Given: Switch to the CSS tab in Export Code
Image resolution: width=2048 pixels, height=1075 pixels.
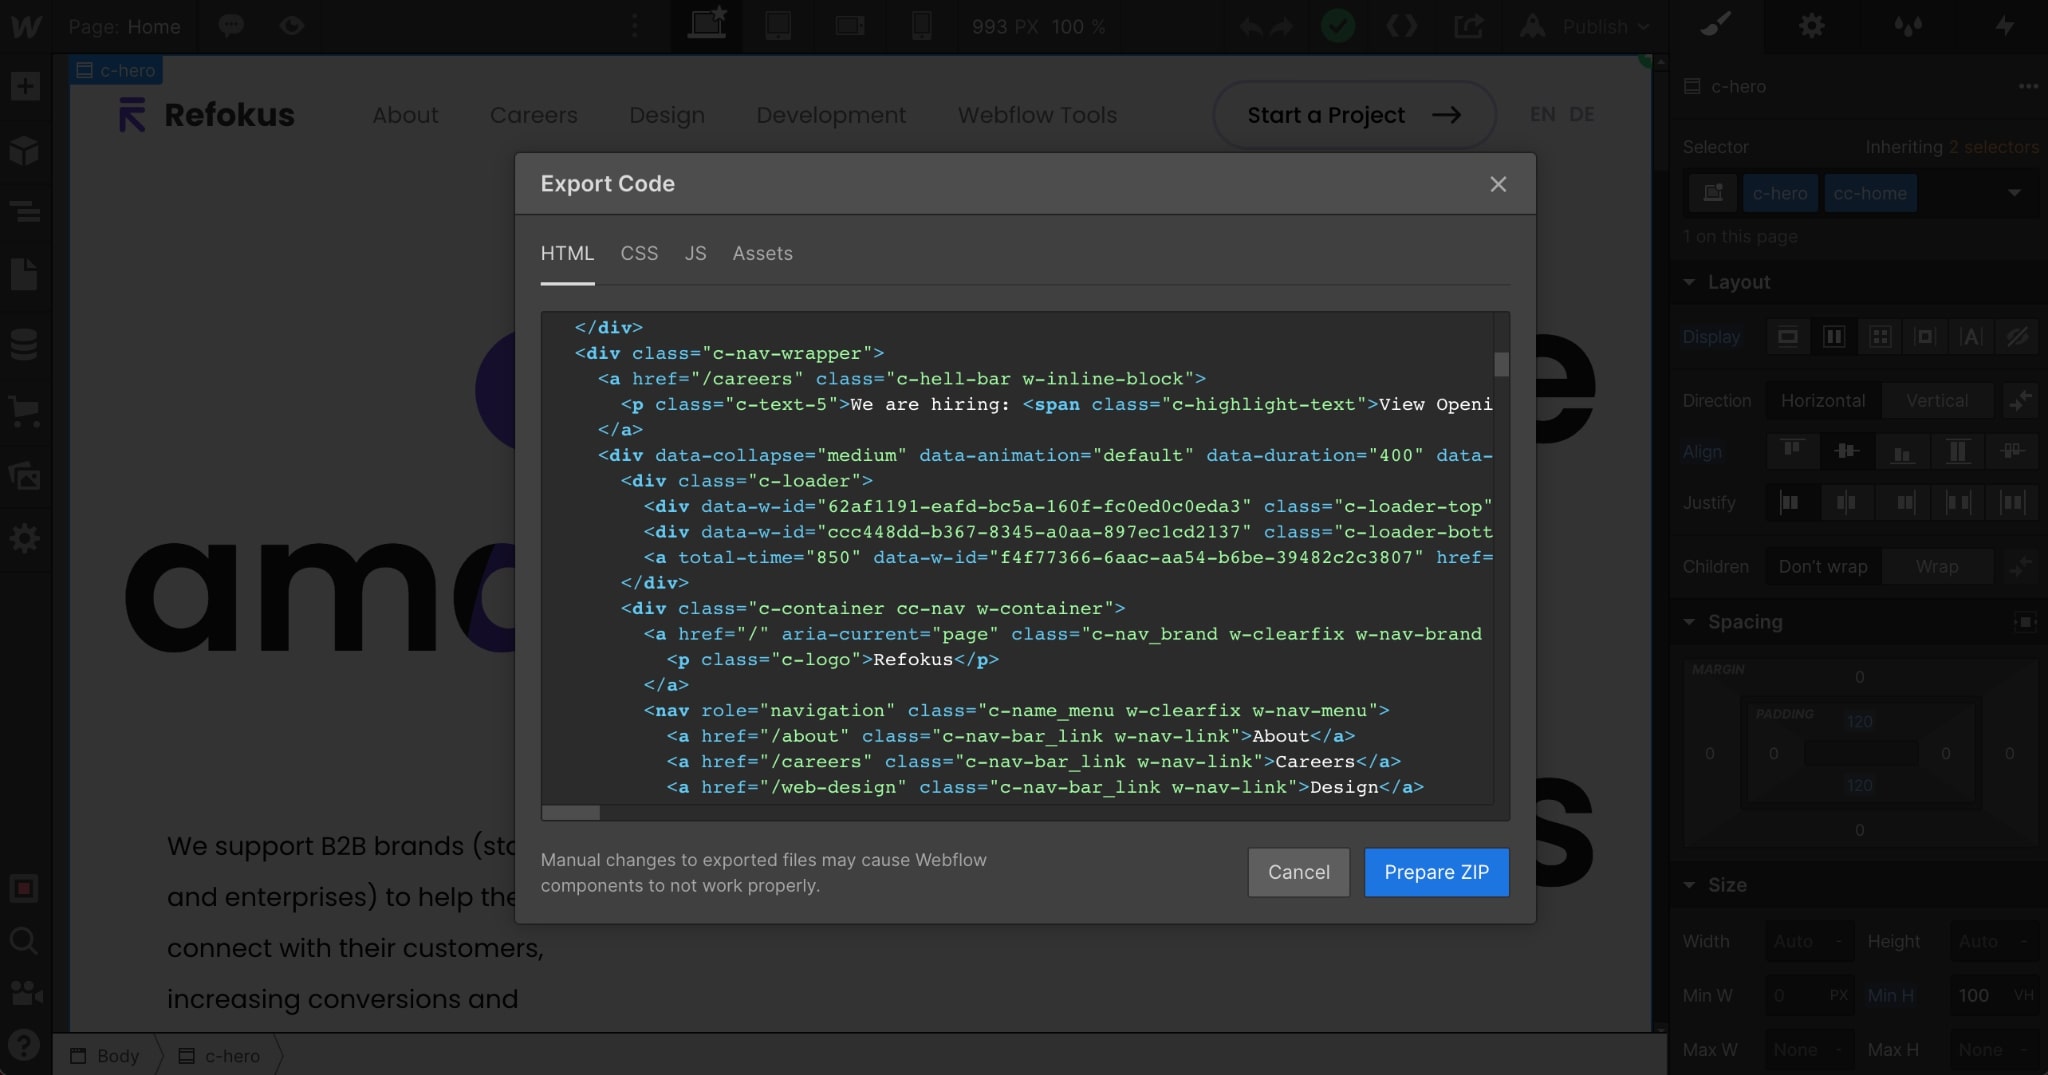Looking at the screenshot, I should click(639, 253).
